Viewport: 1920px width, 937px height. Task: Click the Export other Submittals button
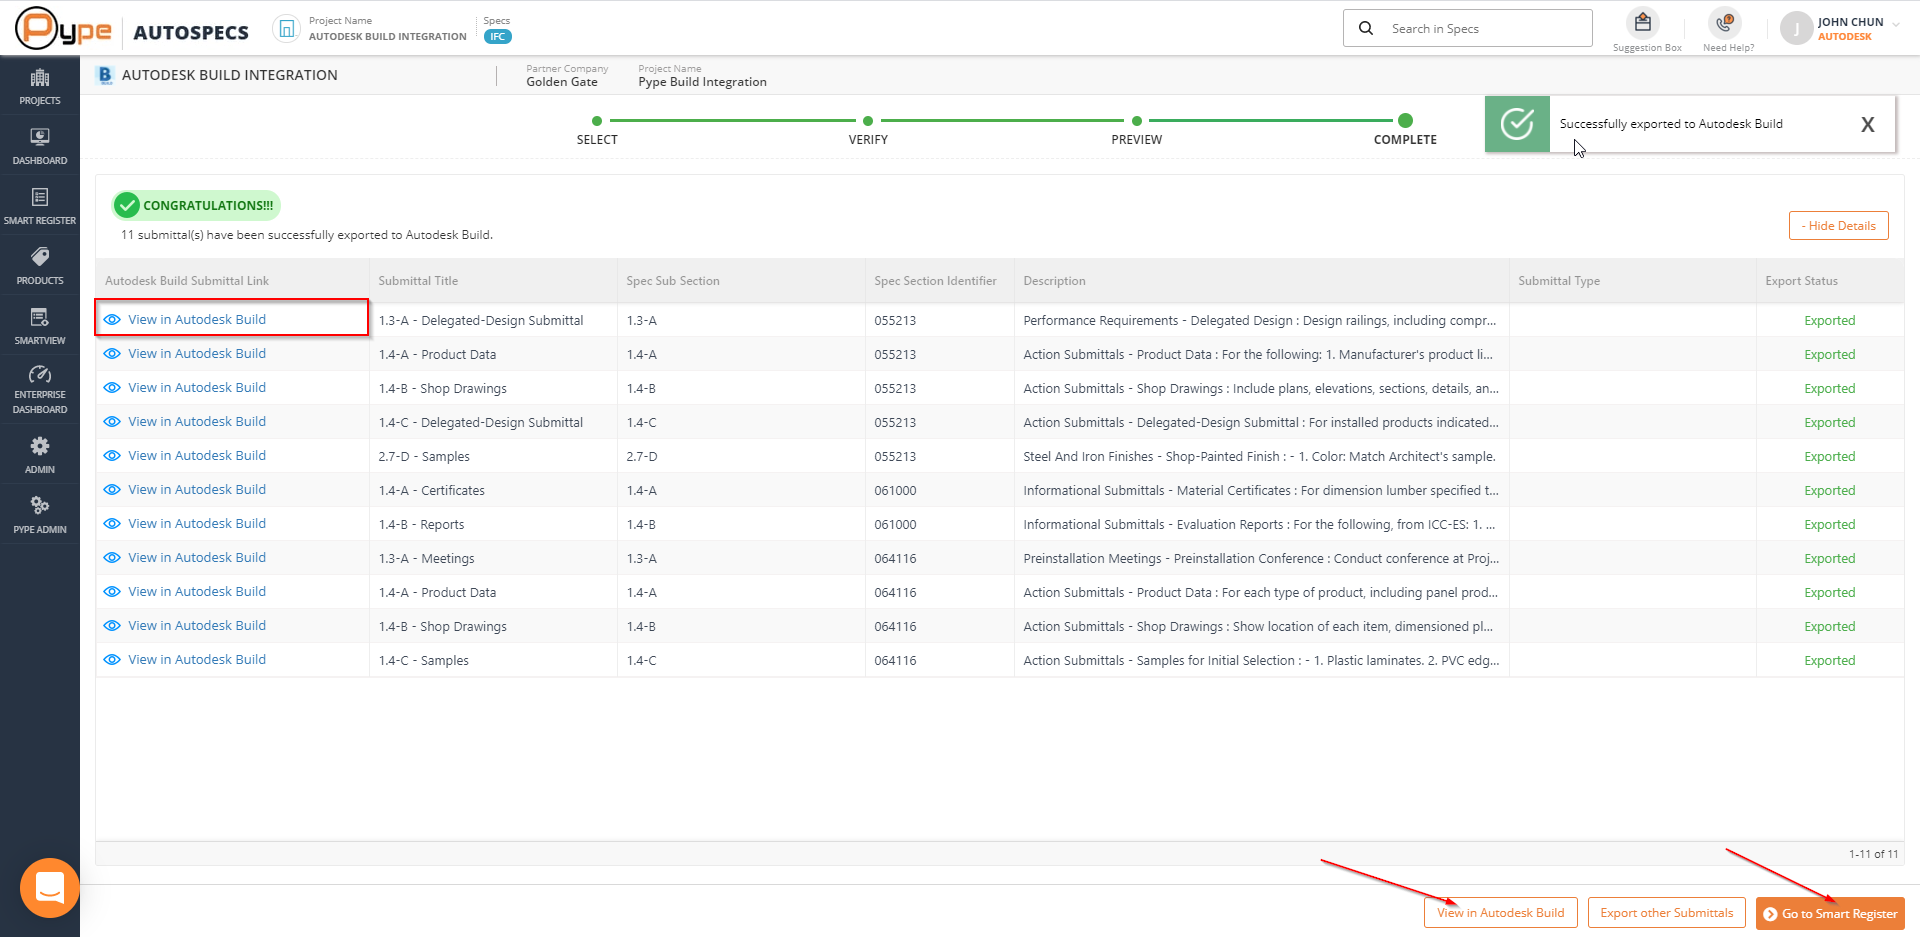(1666, 913)
